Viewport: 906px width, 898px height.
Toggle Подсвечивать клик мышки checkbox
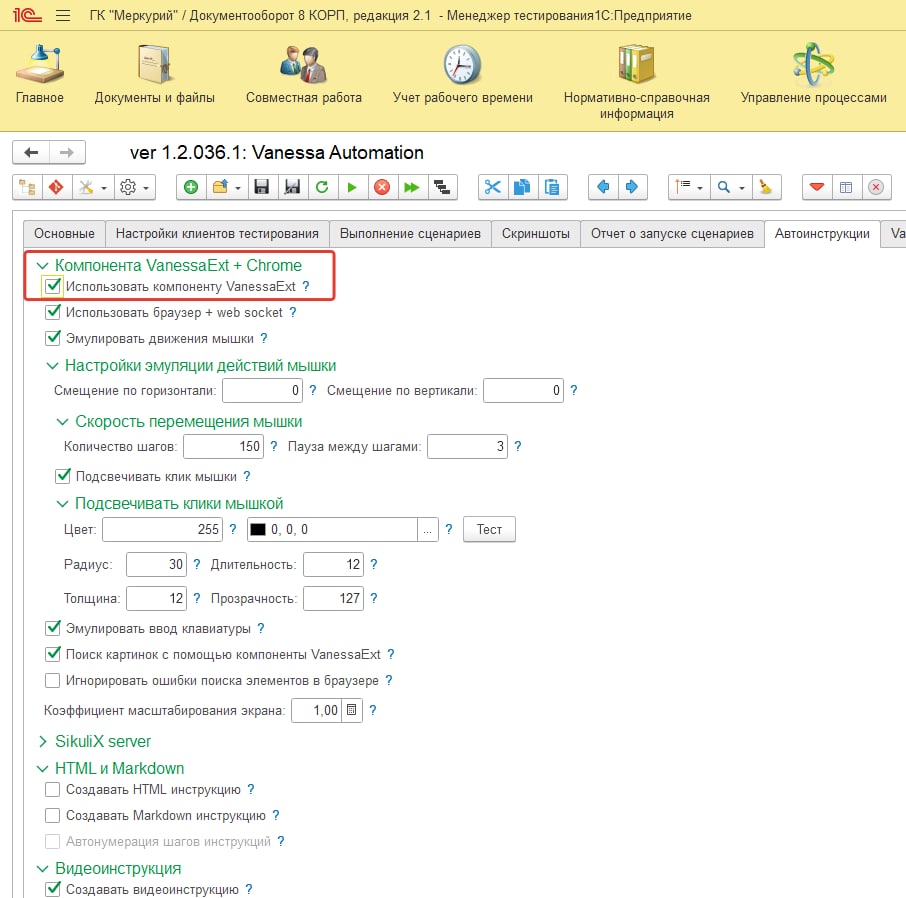(62, 476)
